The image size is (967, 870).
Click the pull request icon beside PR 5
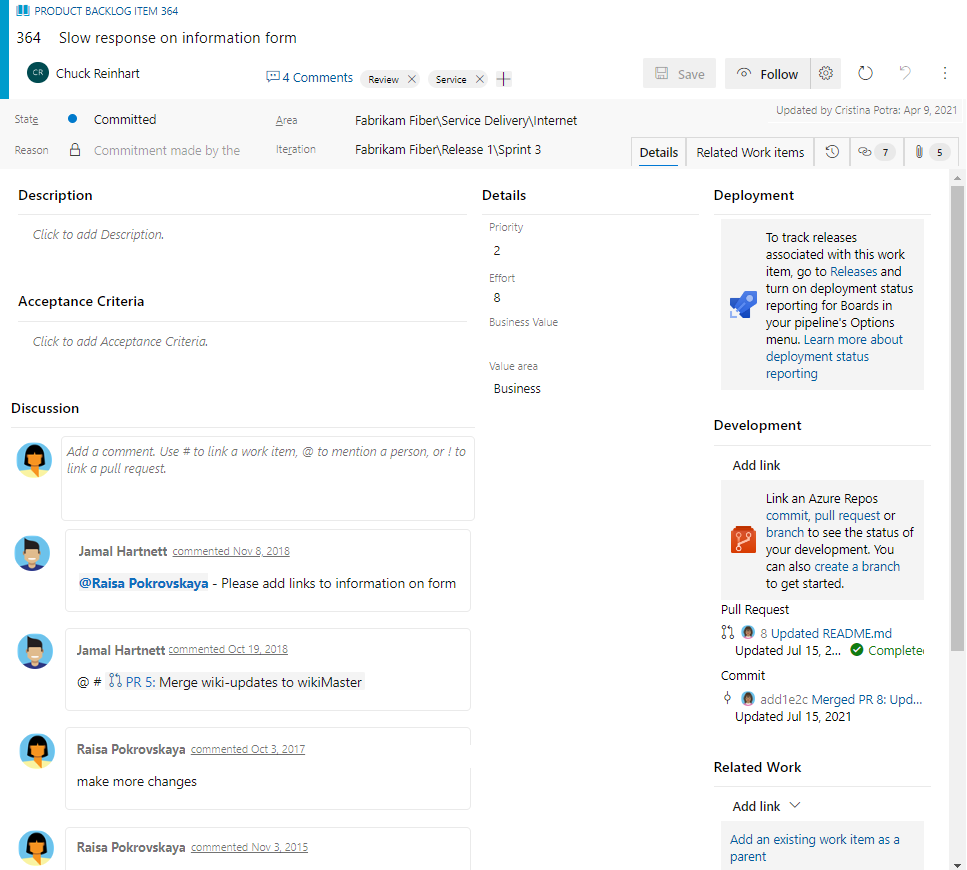(115, 681)
